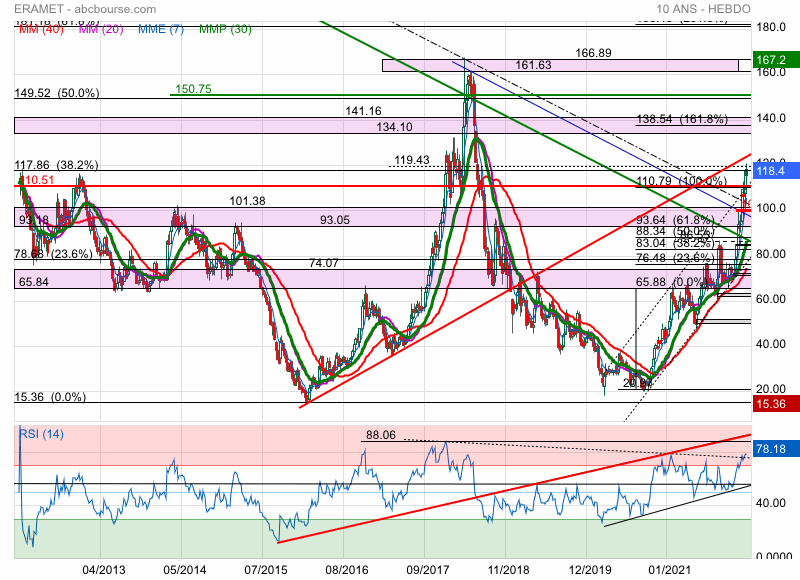
Task: Click the 04/2013 date axis label
Action: click(x=104, y=570)
